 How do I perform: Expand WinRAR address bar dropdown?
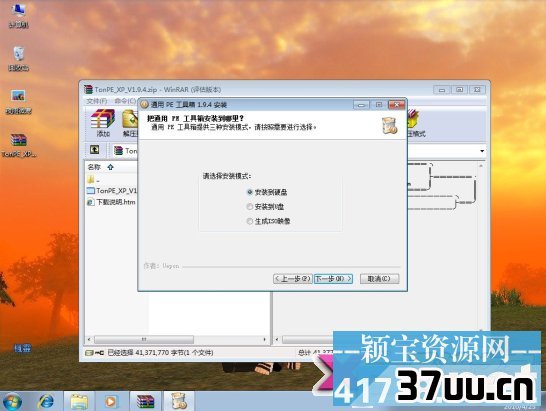pos(482,151)
